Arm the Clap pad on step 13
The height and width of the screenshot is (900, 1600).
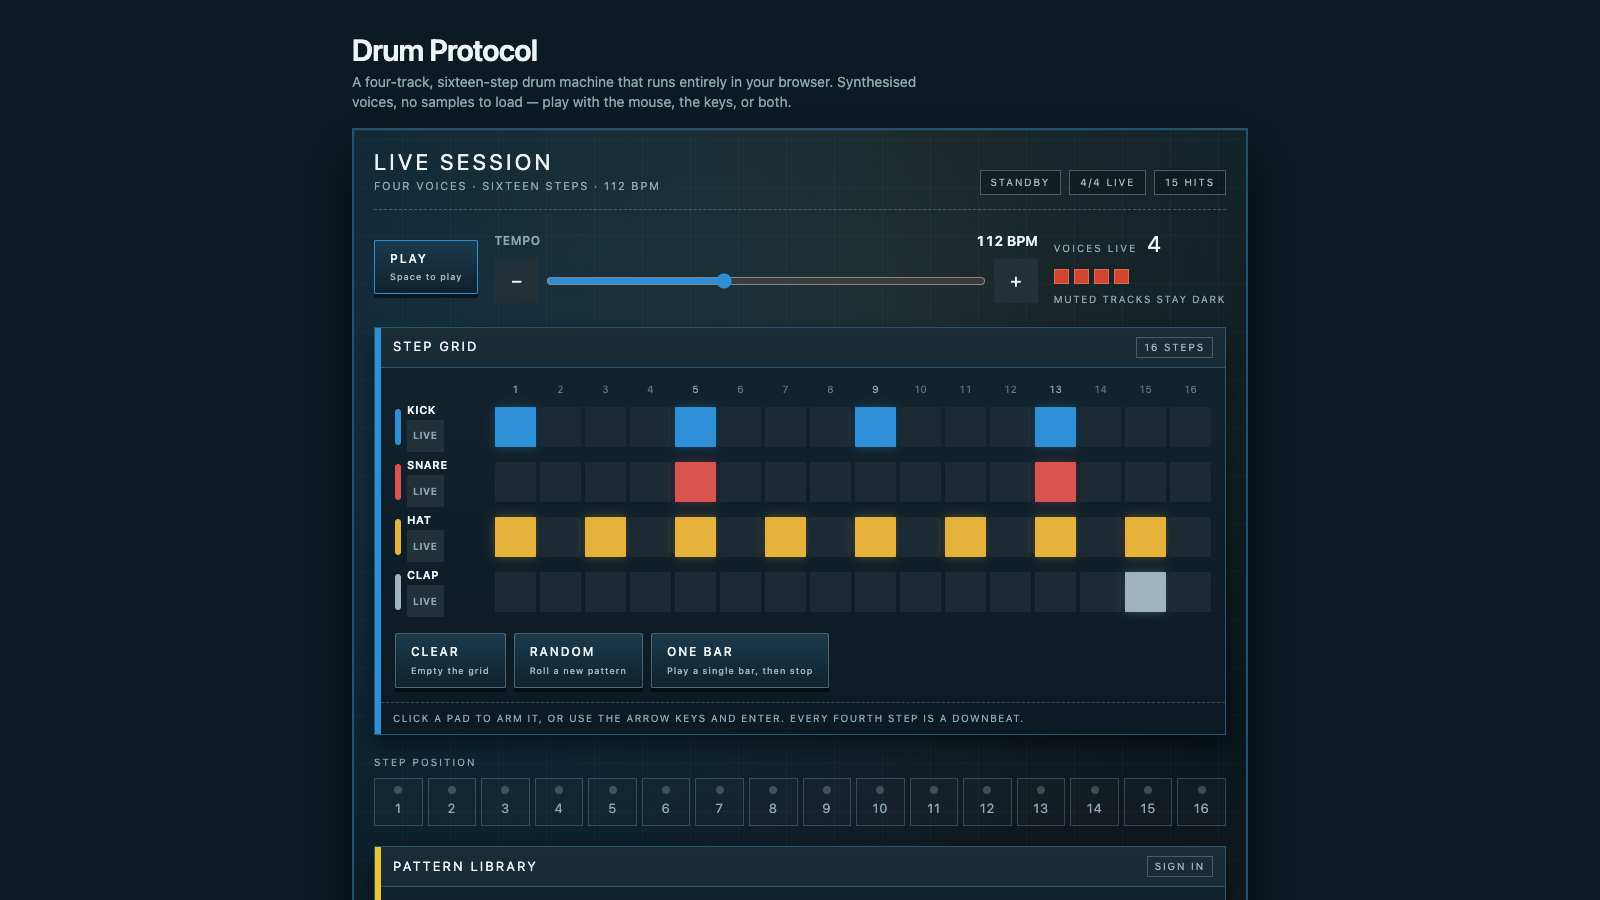(x=1055, y=592)
